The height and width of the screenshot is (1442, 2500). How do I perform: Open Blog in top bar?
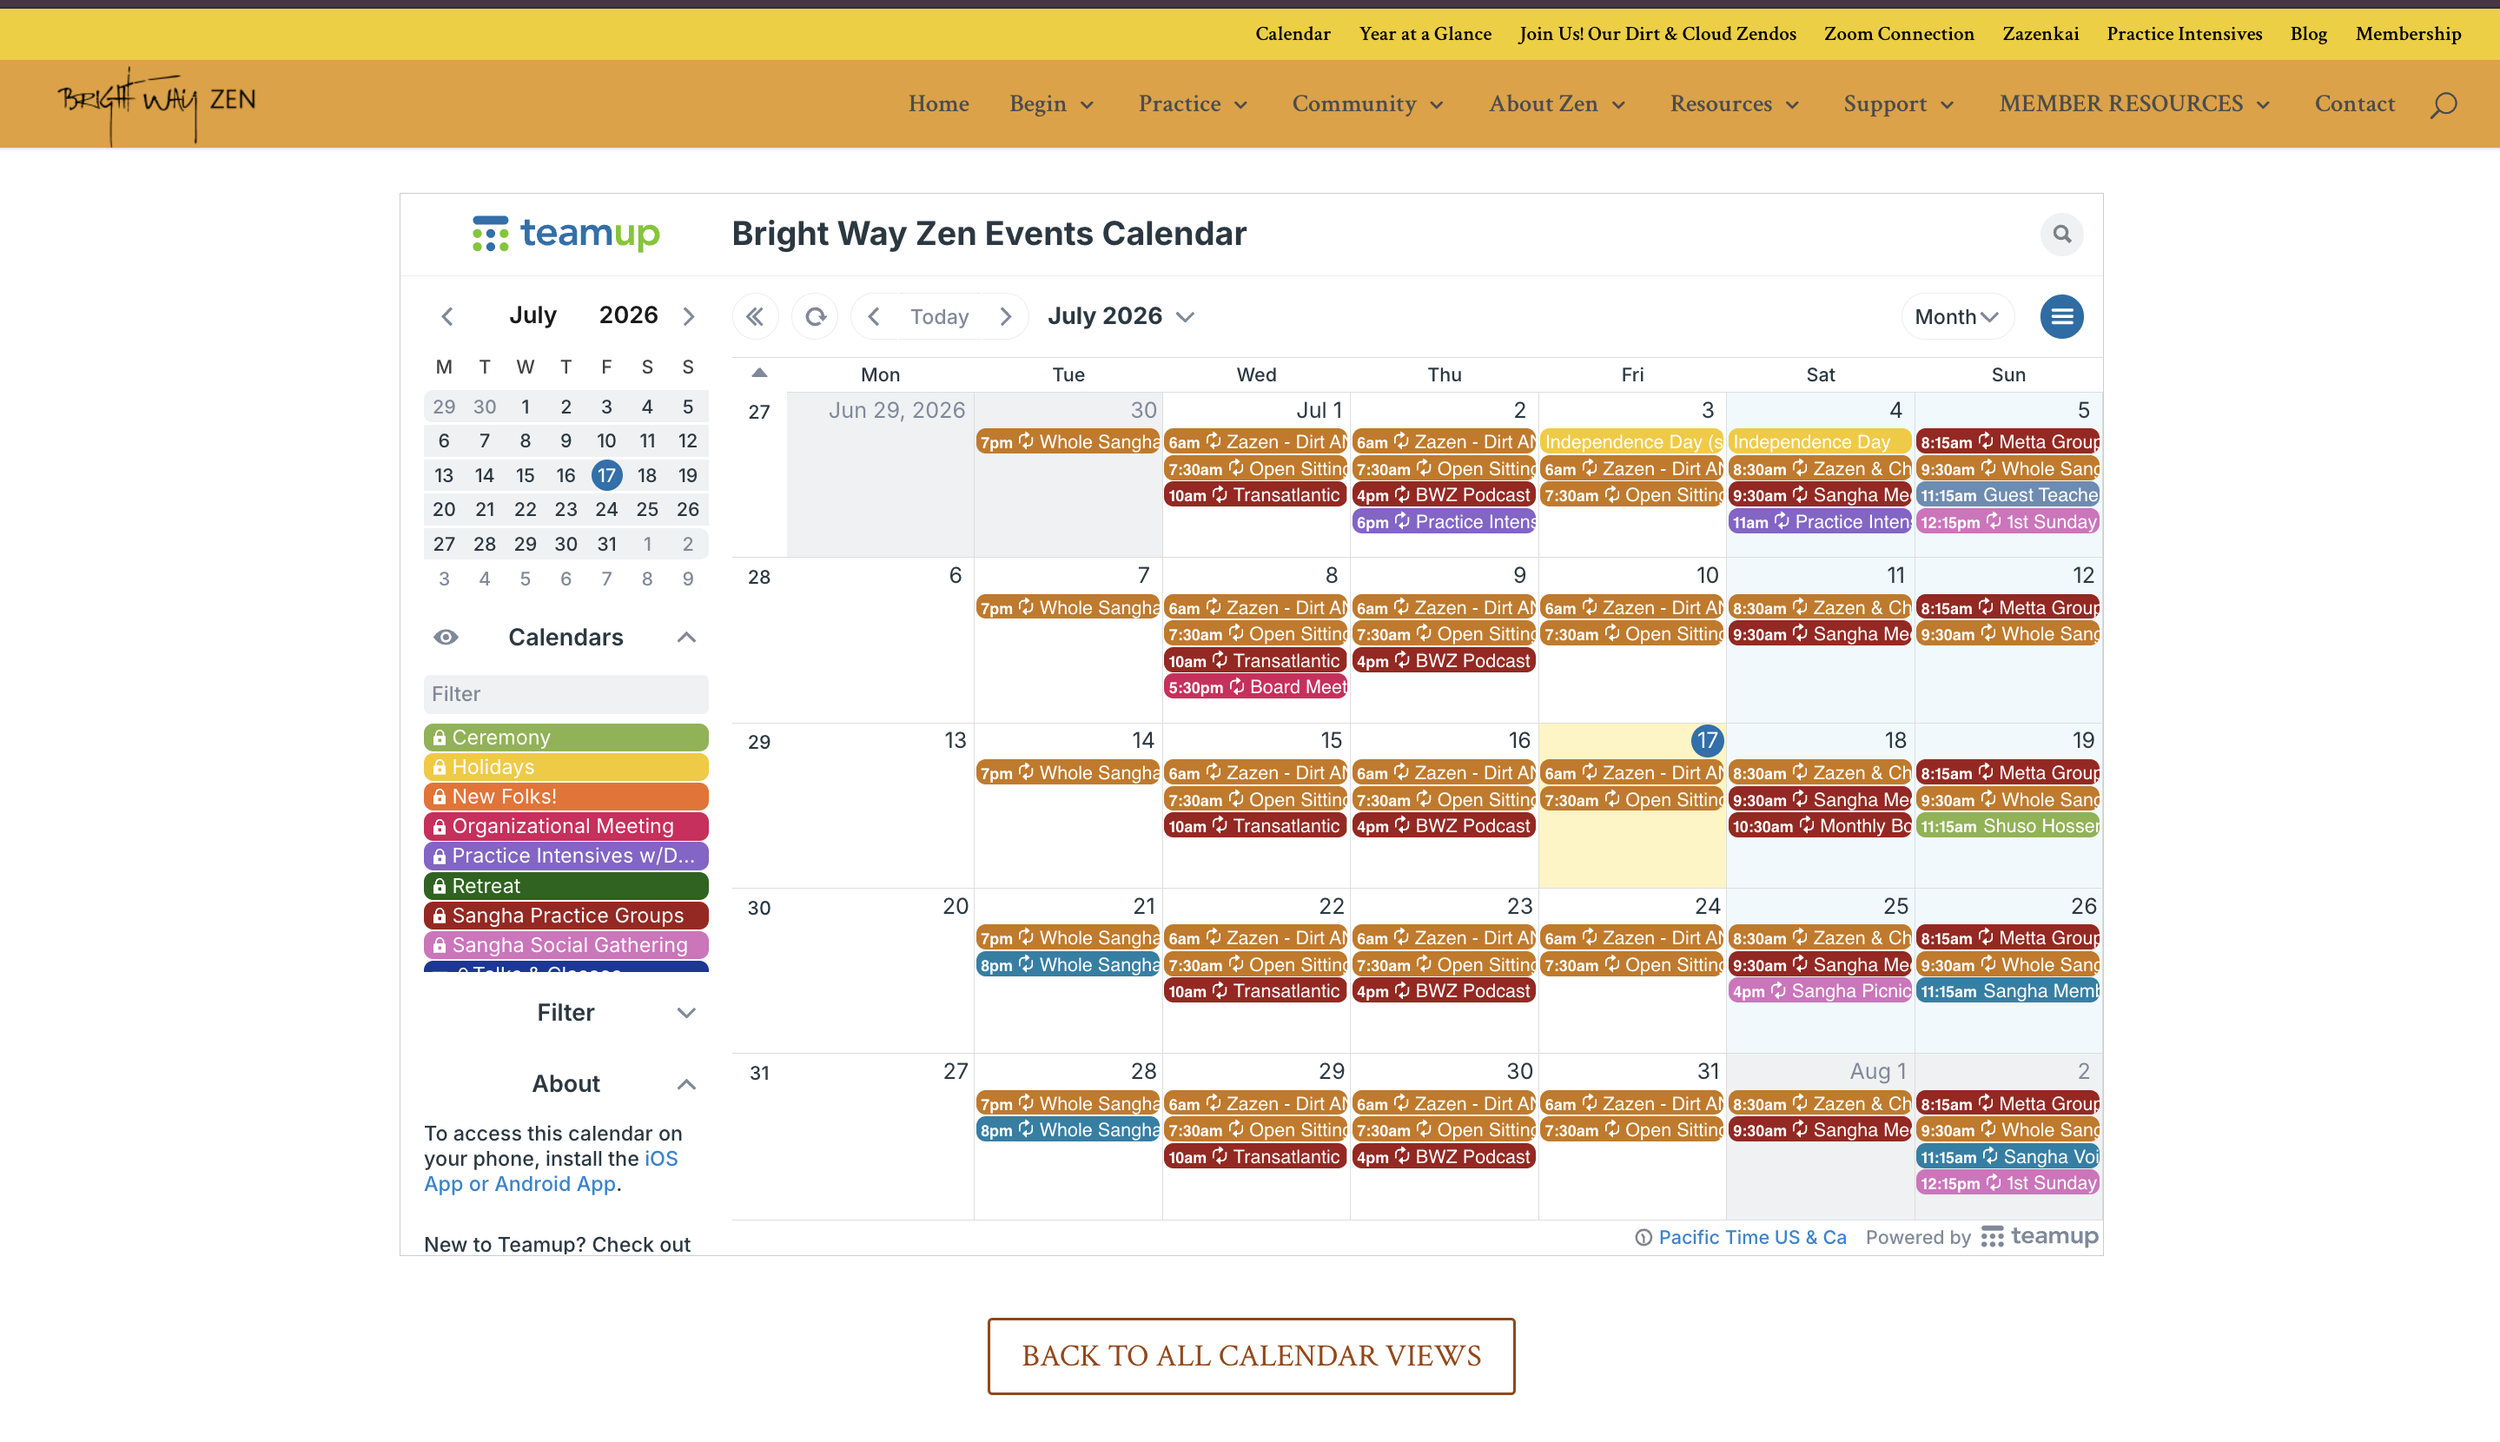pyautogui.click(x=2308, y=34)
